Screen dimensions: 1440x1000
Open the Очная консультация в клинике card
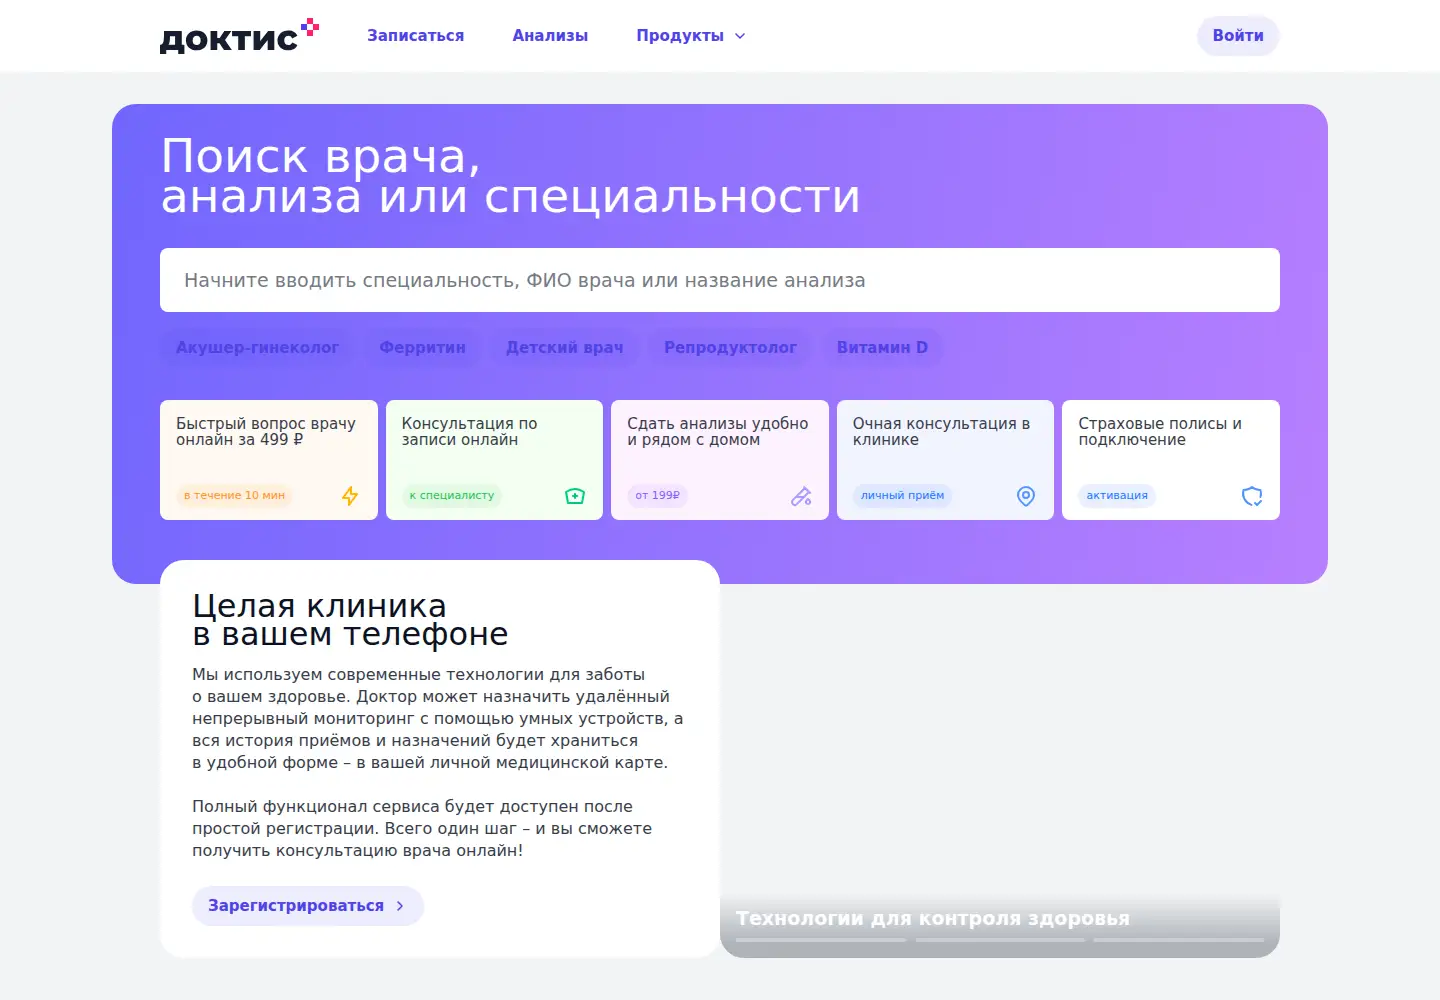tap(945, 460)
